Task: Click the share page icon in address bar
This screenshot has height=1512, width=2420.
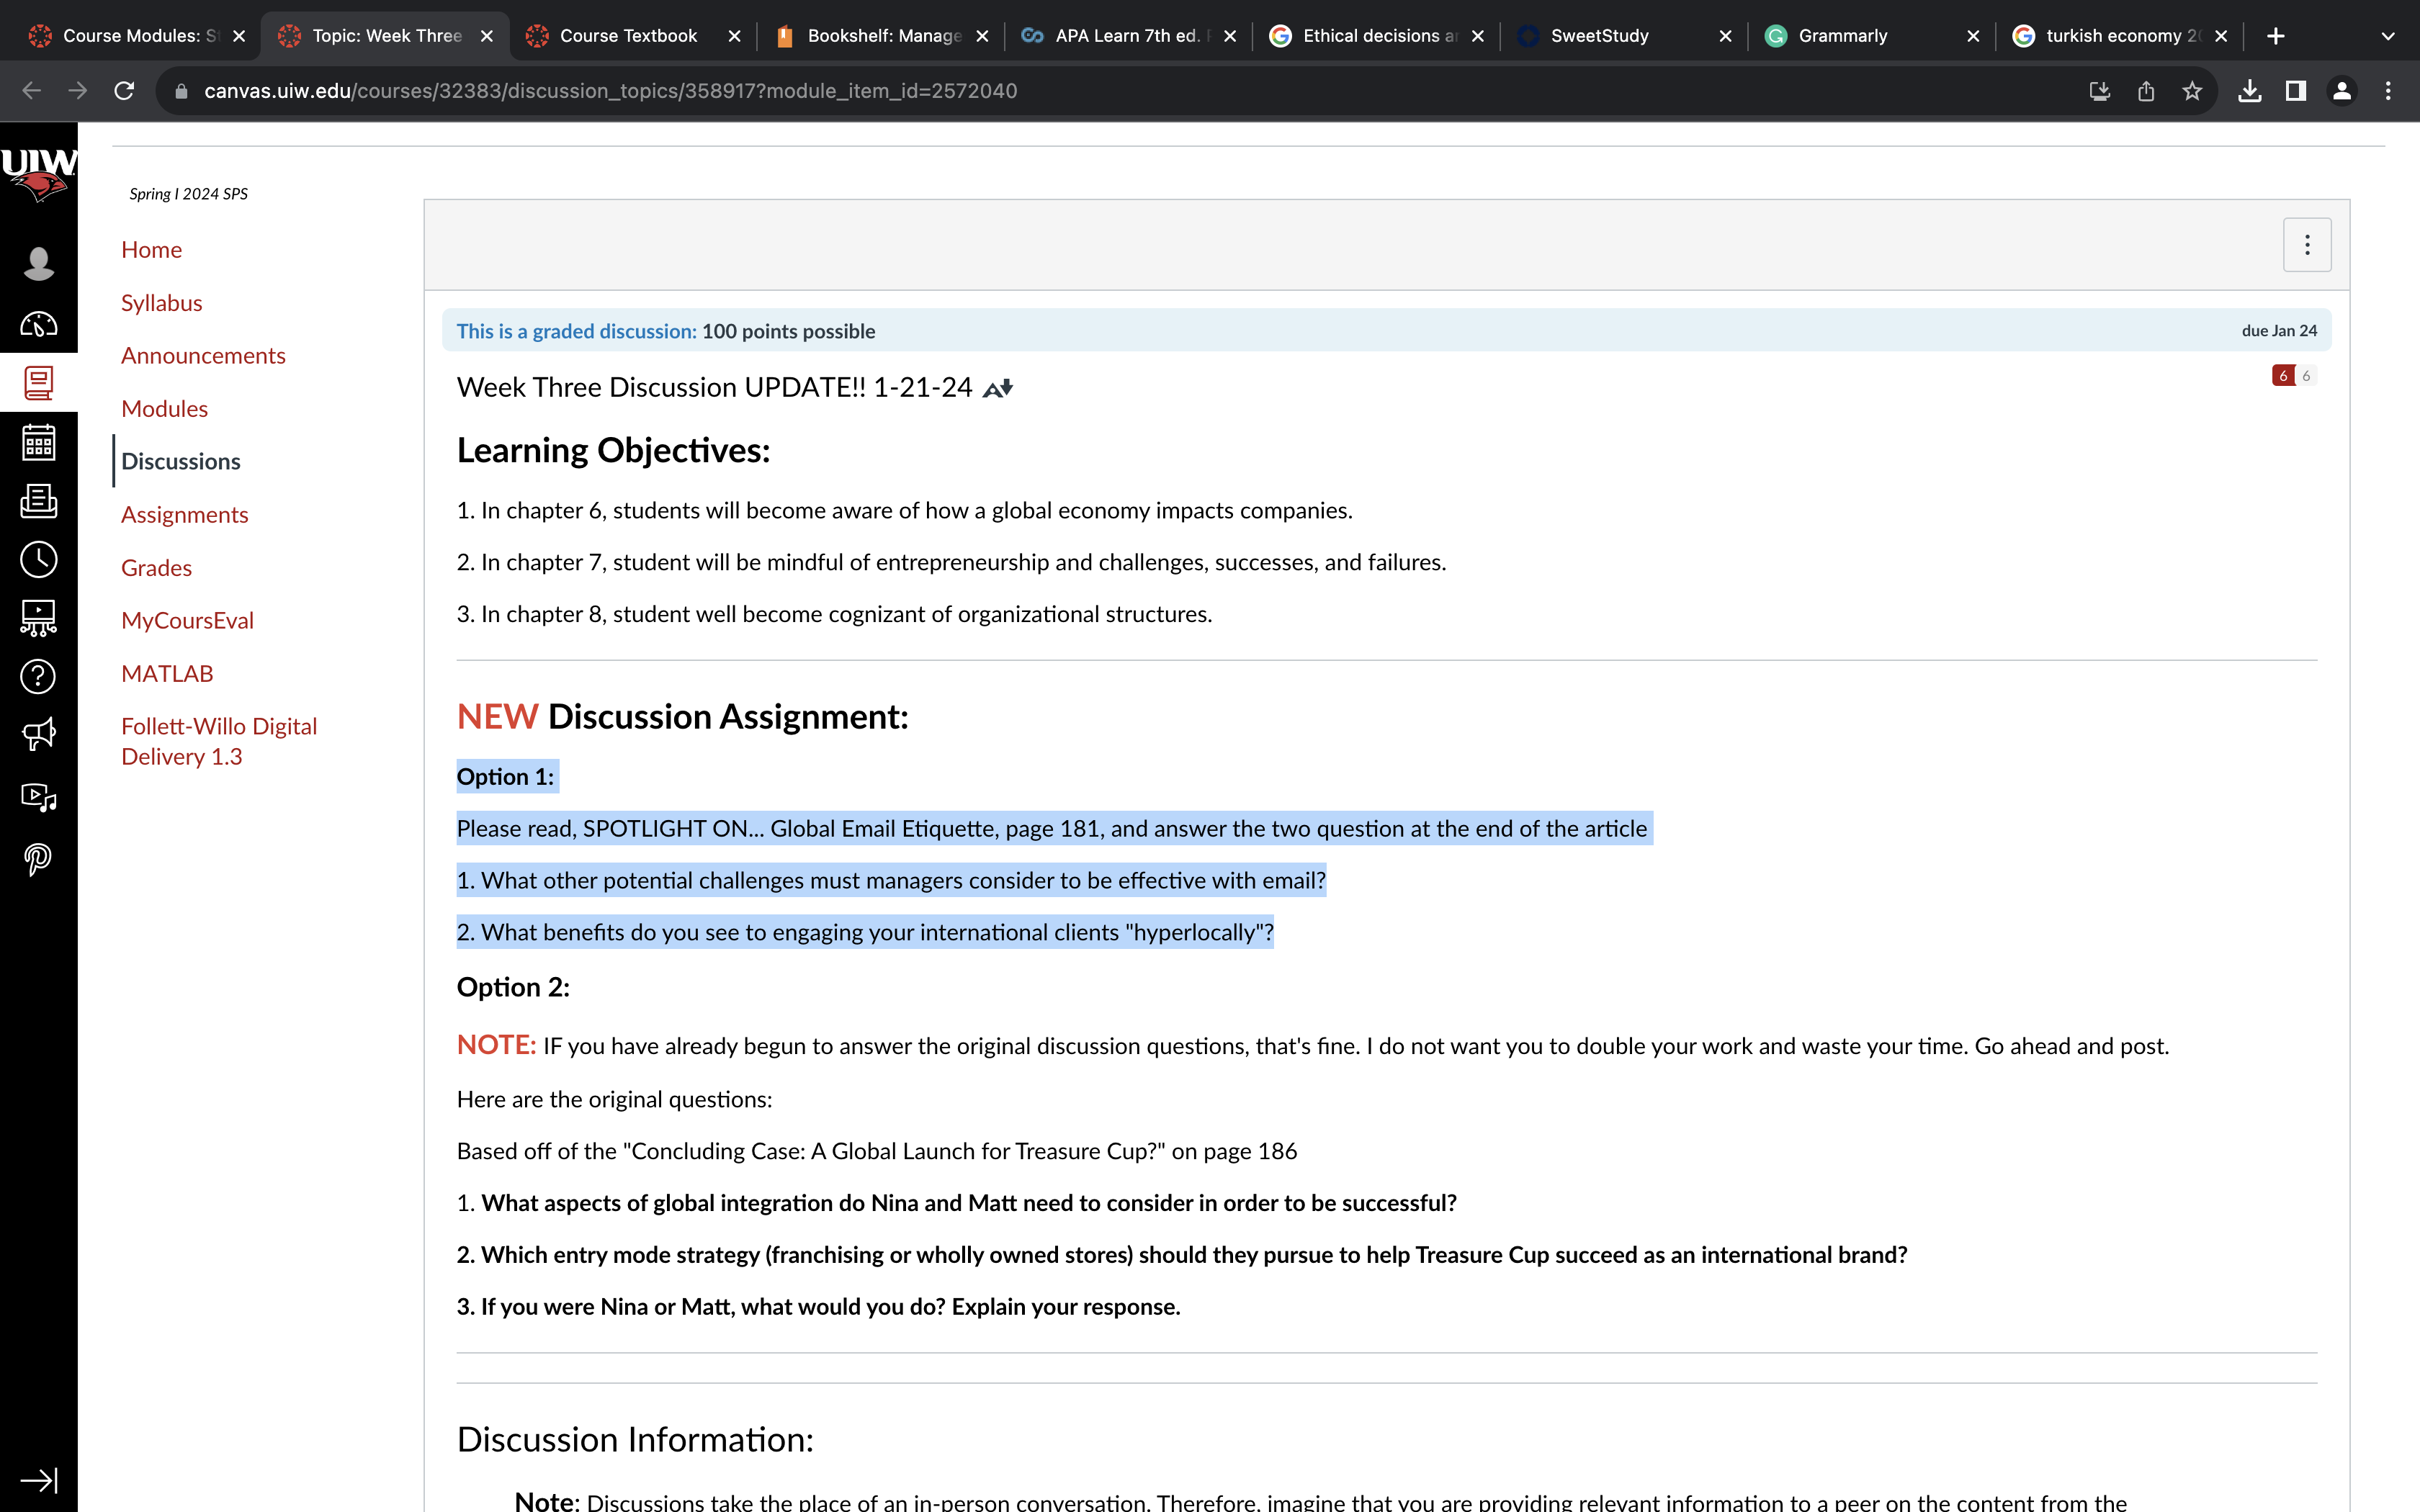Action: [2145, 91]
